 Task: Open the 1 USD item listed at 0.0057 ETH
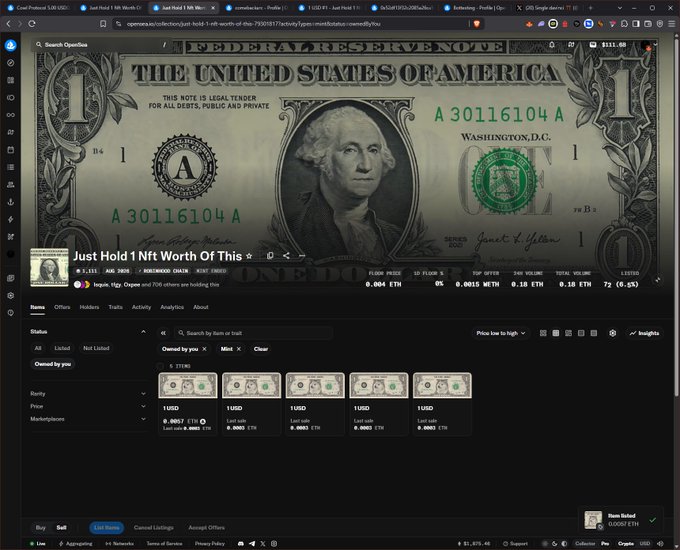pyautogui.click(x=188, y=404)
